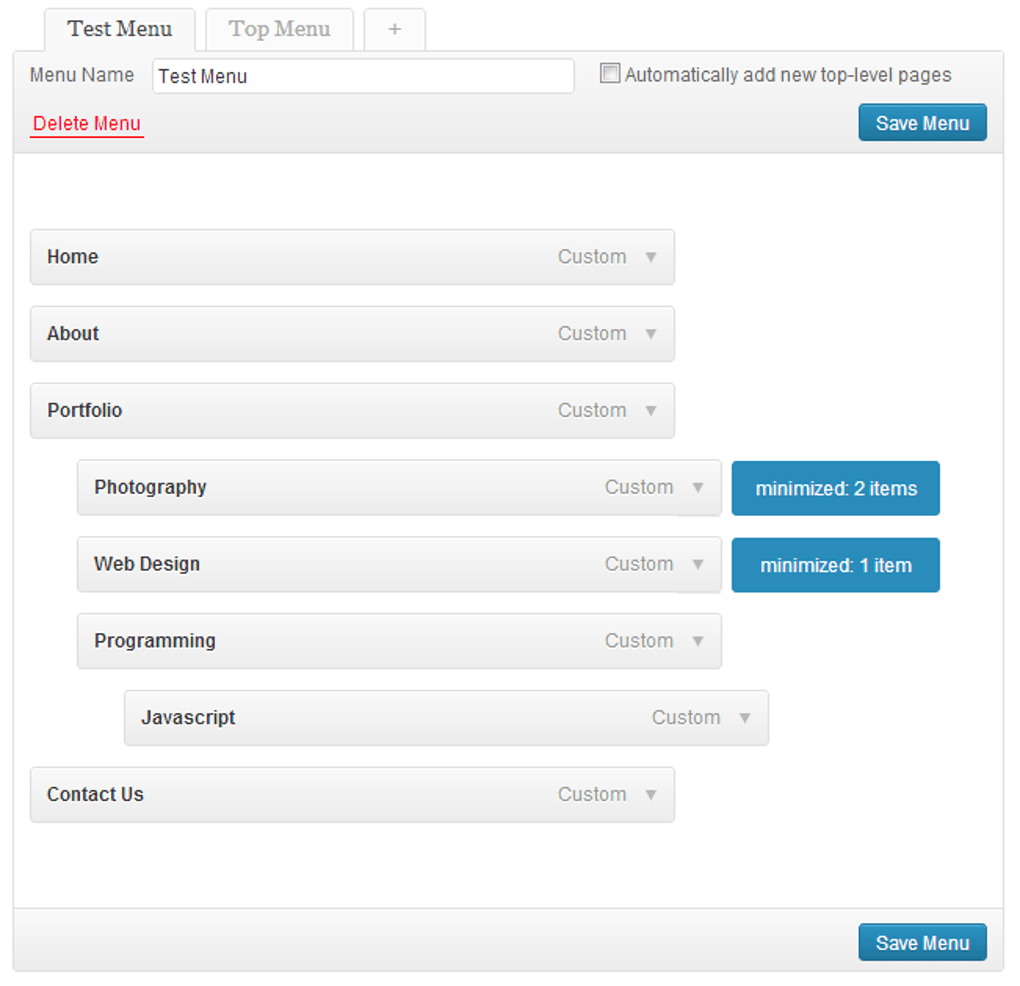Open the Programming item's dropdown arrow
Image resolution: width=1020 pixels, height=986 pixels.
698,641
